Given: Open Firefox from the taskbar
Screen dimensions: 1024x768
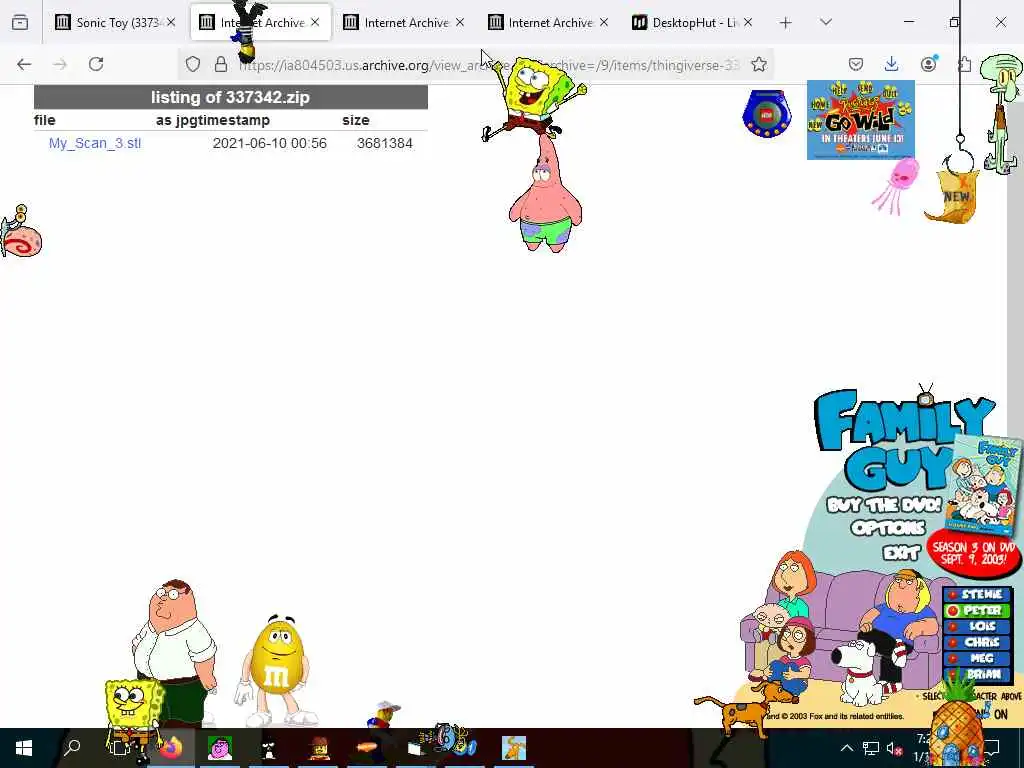Looking at the screenshot, I should [172, 747].
